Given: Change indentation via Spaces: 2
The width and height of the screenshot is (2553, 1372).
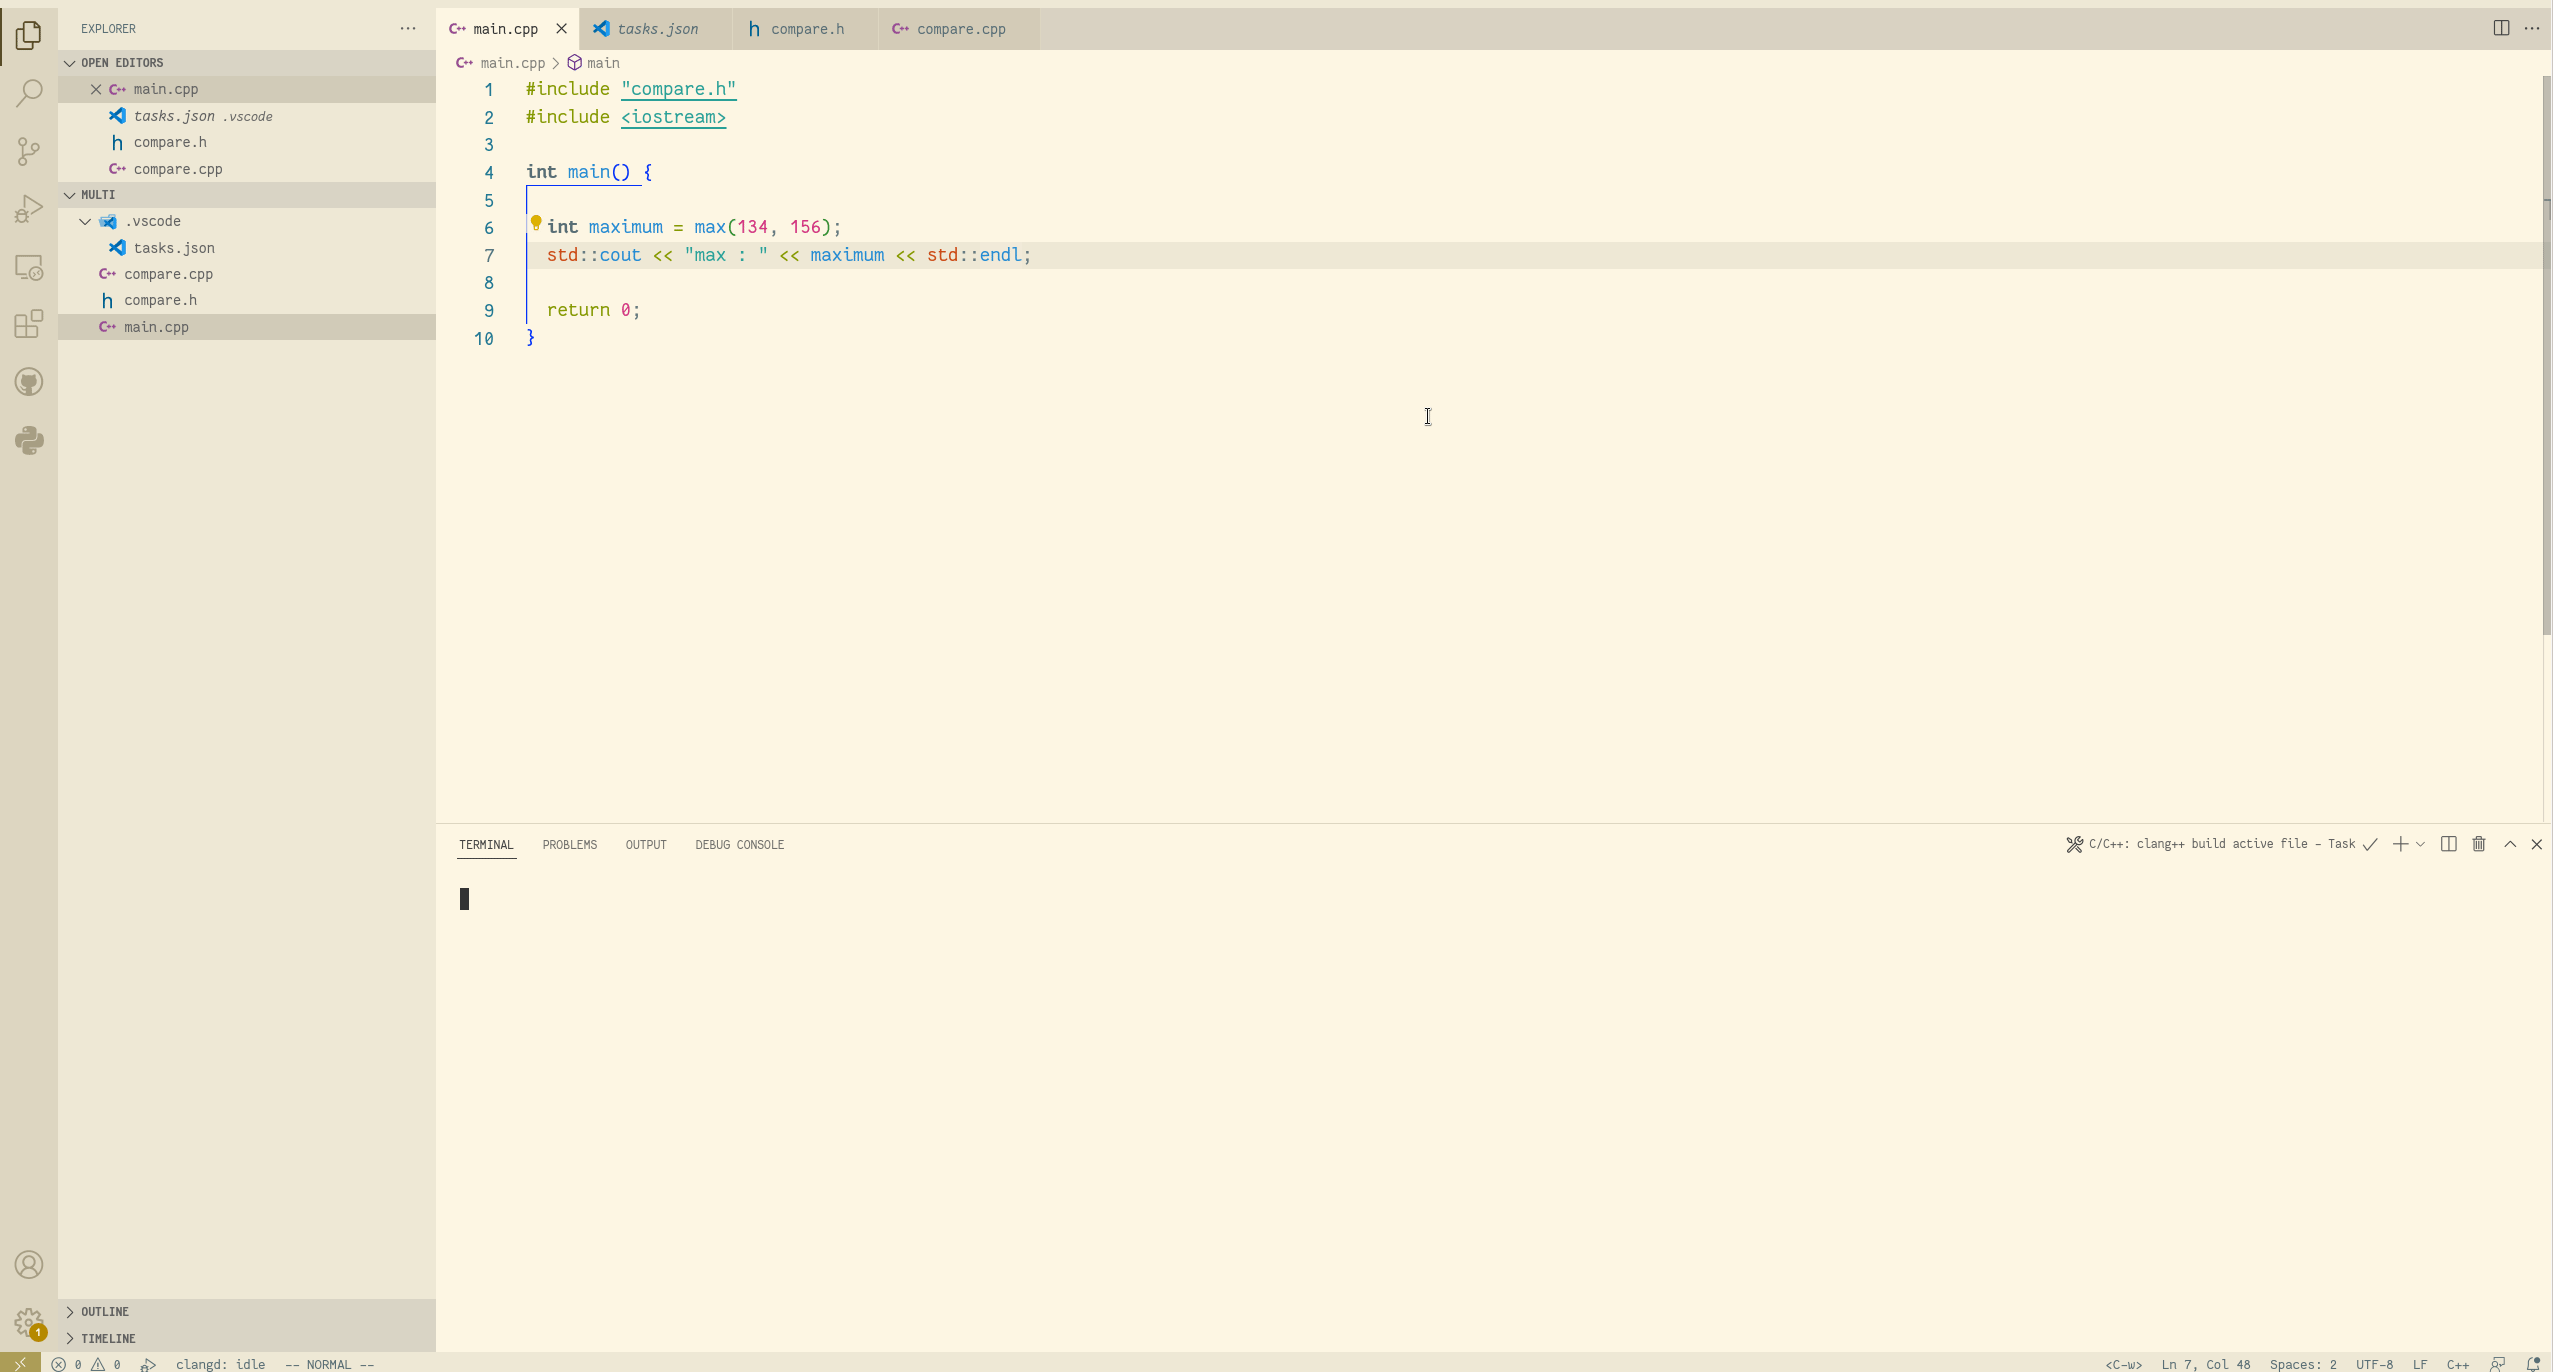Looking at the screenshot, I should tap(2303, 1364).
